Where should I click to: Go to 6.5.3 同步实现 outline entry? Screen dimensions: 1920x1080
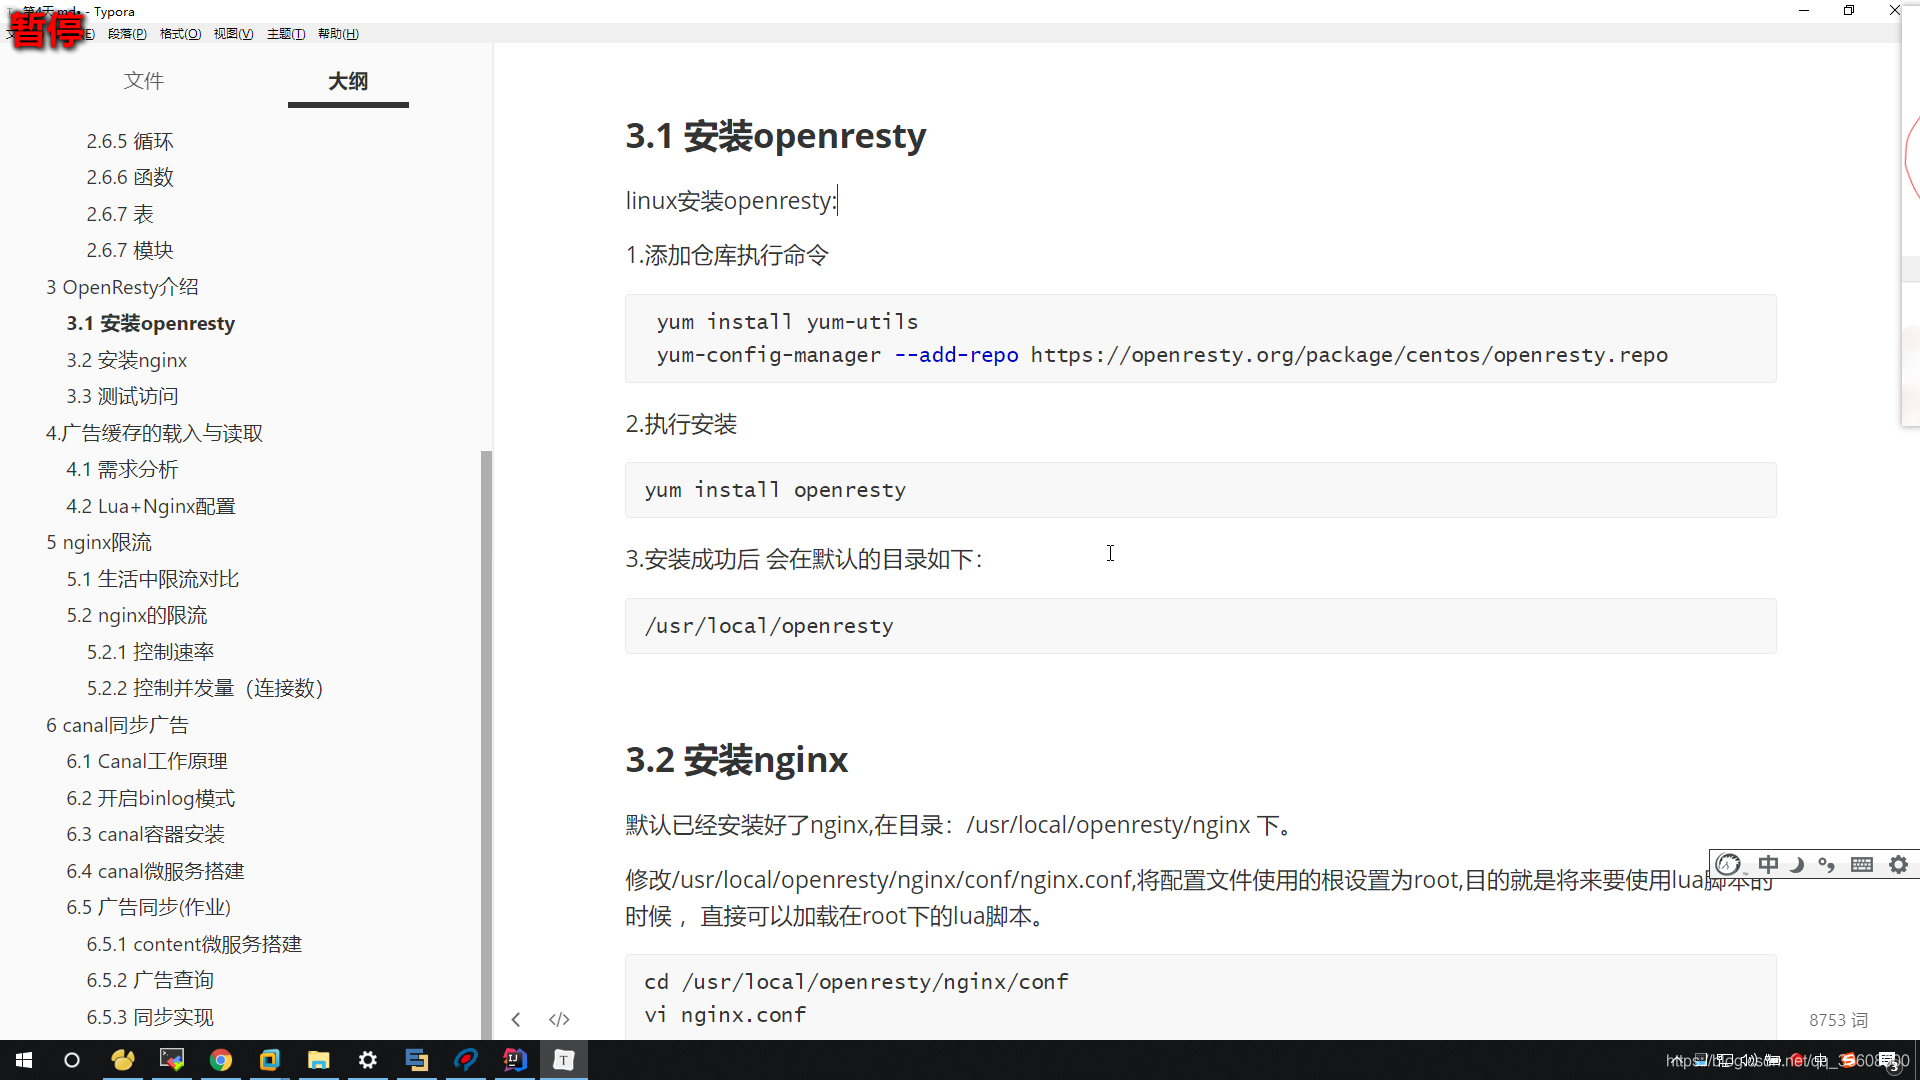(150, 1017)
